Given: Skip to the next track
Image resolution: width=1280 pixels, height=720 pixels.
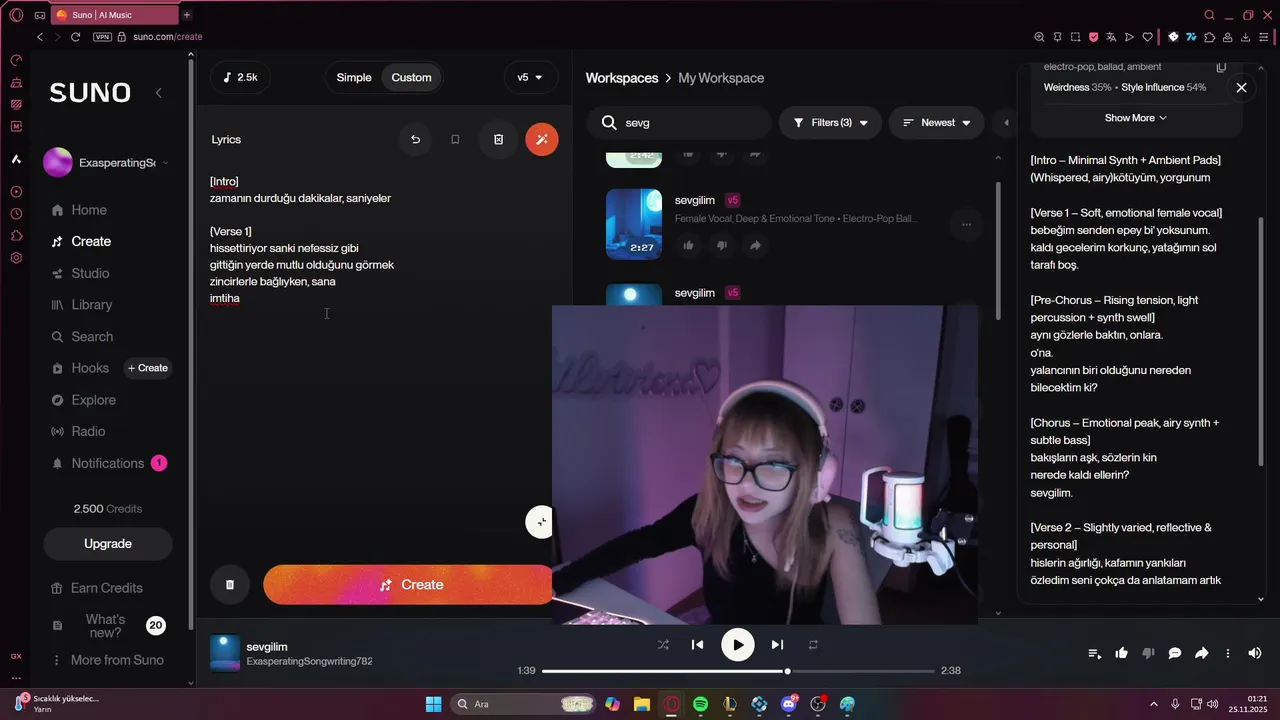Looking at the screenshot, I should (777, 645).
